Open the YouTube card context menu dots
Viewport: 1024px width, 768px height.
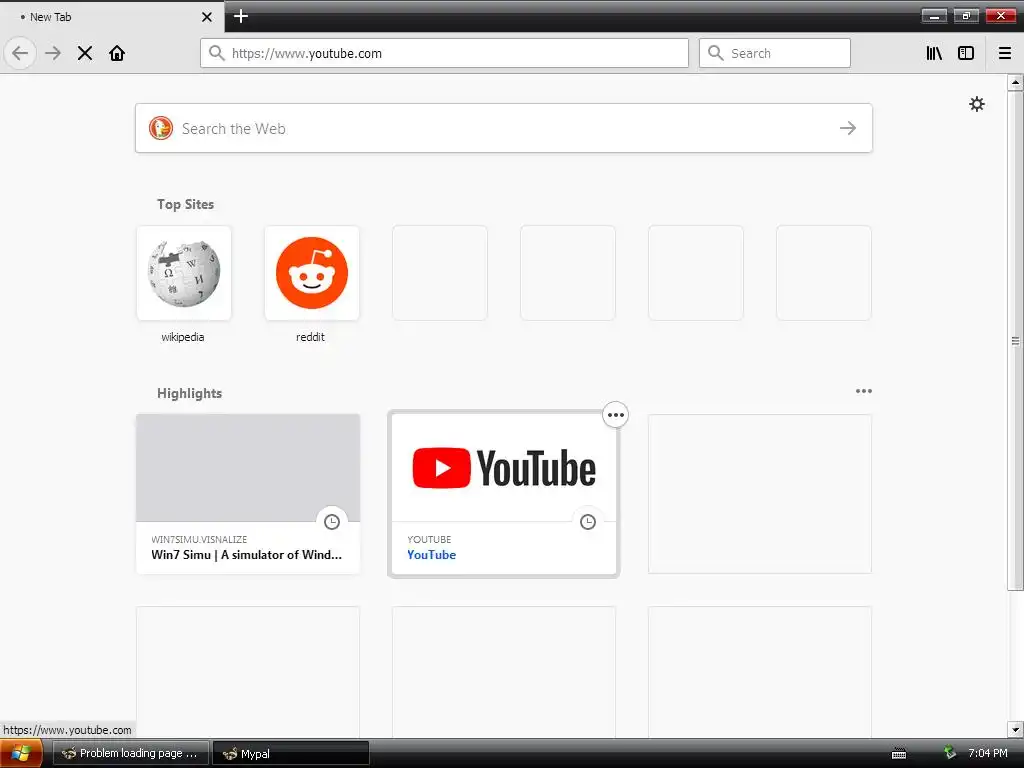615,415
